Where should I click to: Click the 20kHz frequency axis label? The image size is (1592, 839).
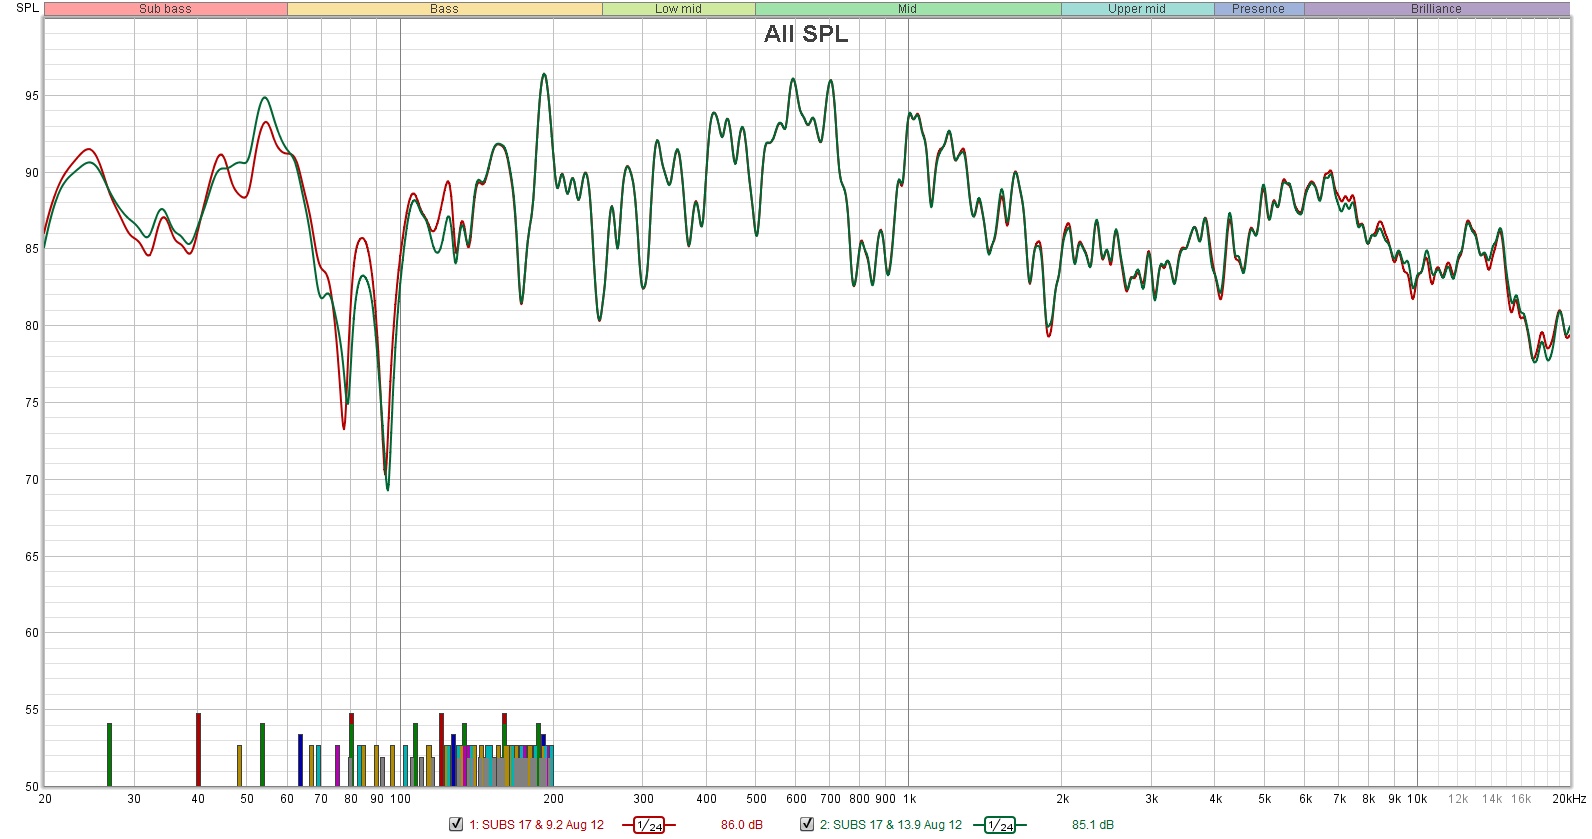click(x=1569, y=799)
